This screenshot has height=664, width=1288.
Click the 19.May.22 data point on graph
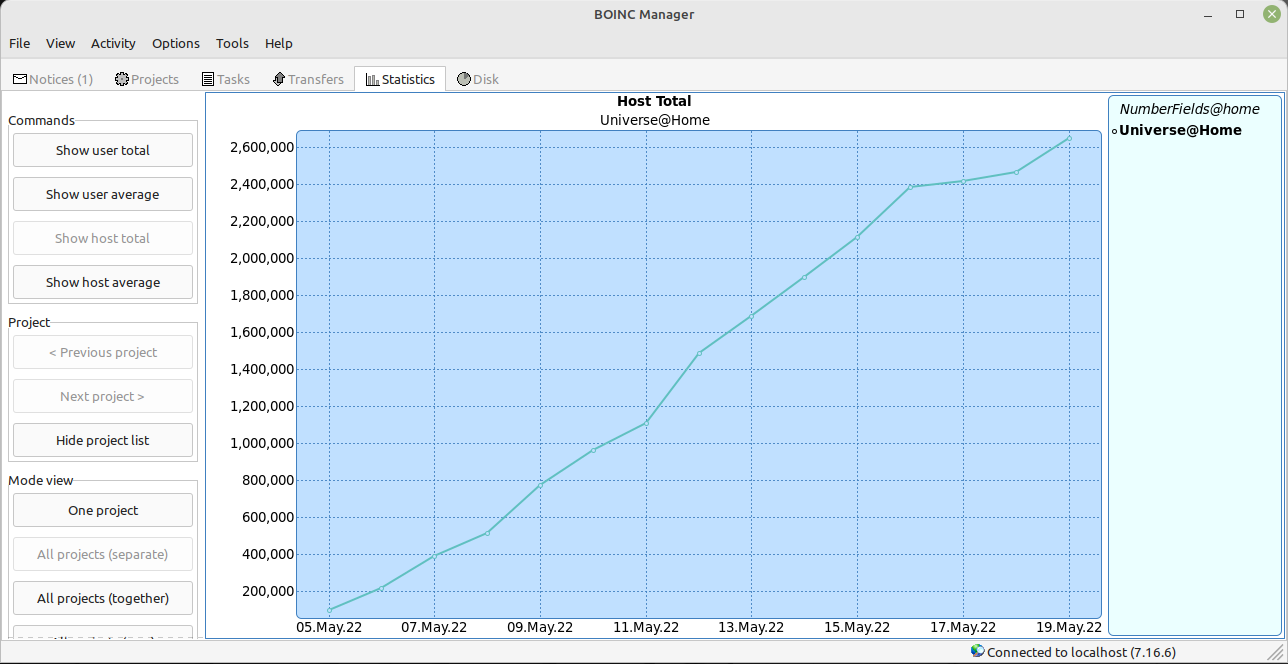tap(1069, 138)
